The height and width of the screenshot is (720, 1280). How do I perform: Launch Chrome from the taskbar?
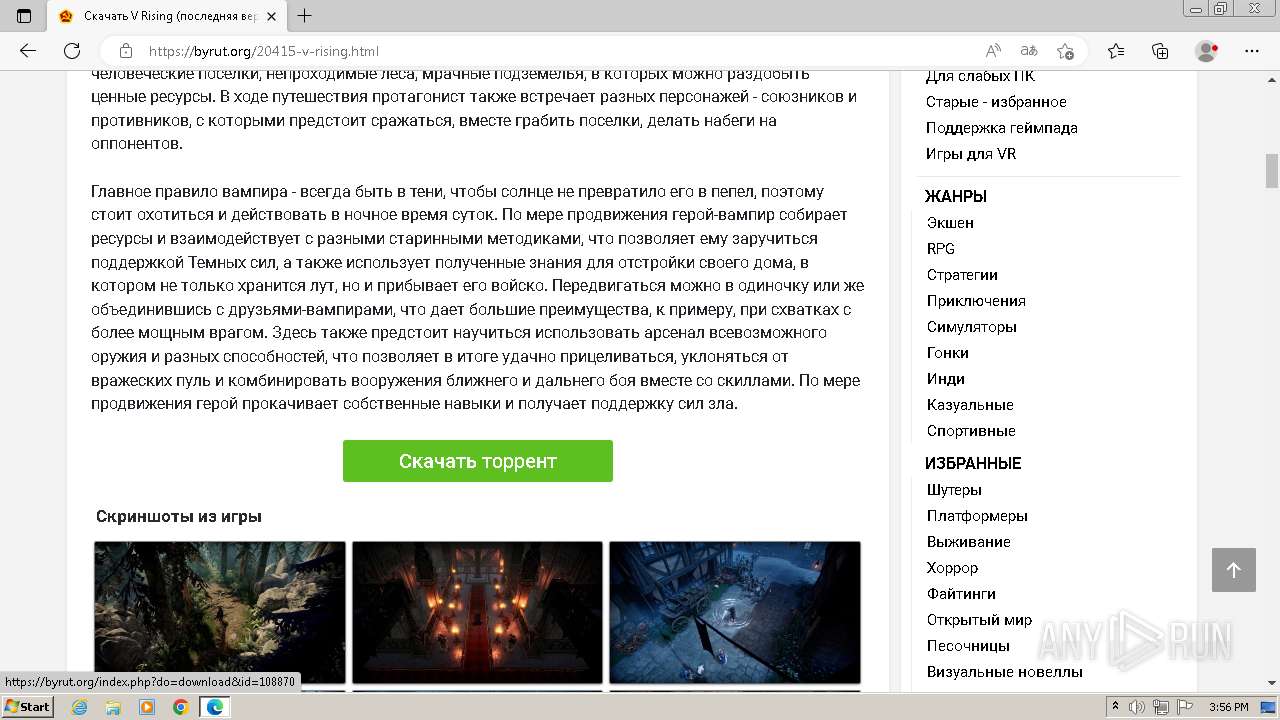coord(180,707)
